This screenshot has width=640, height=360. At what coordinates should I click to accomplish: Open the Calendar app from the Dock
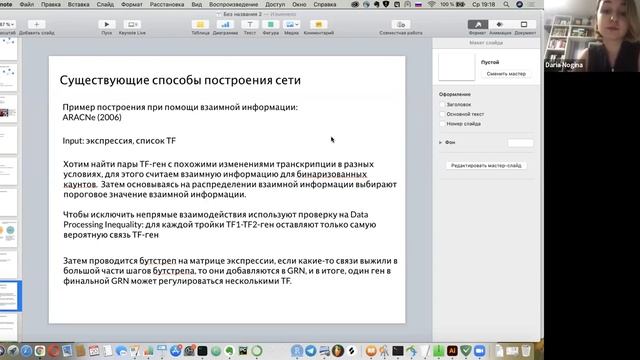coord(94,351)
